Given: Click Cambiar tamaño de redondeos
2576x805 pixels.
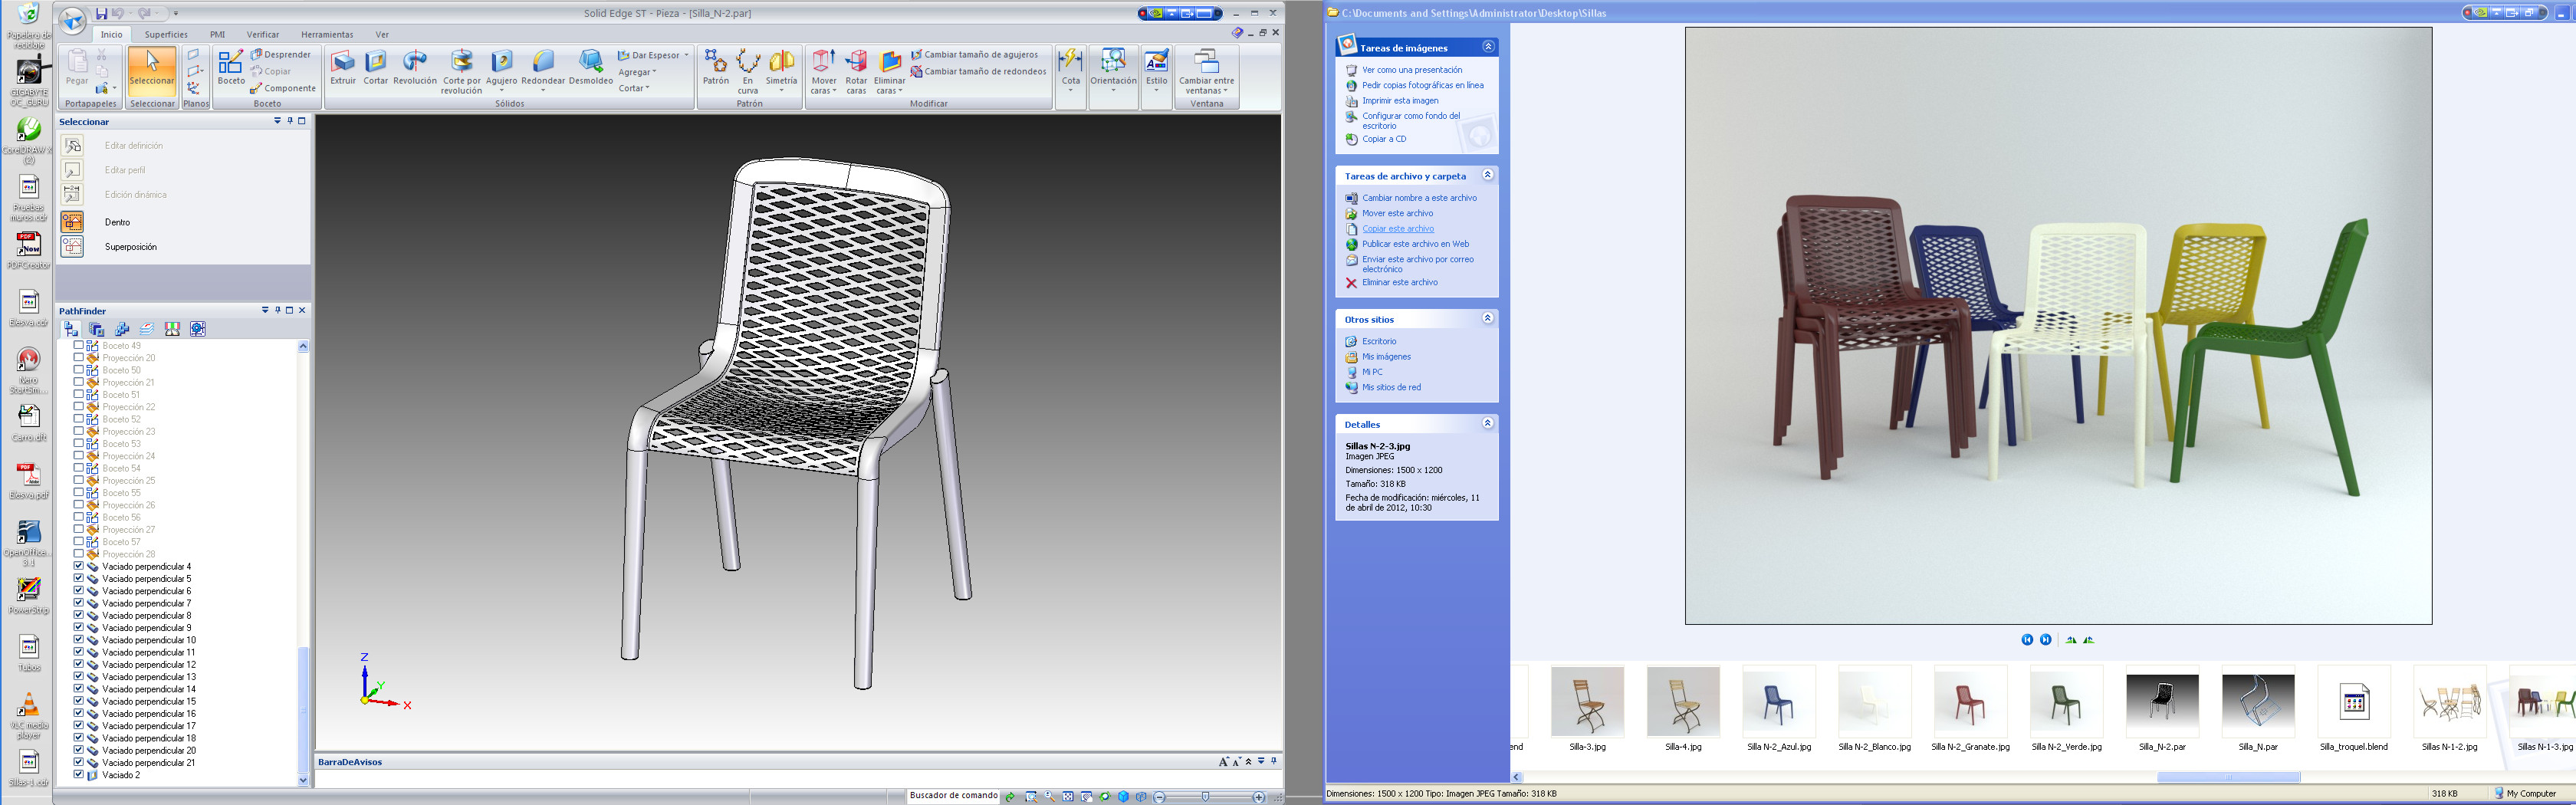Looking at the screenshot, I should tap(978, 71).
